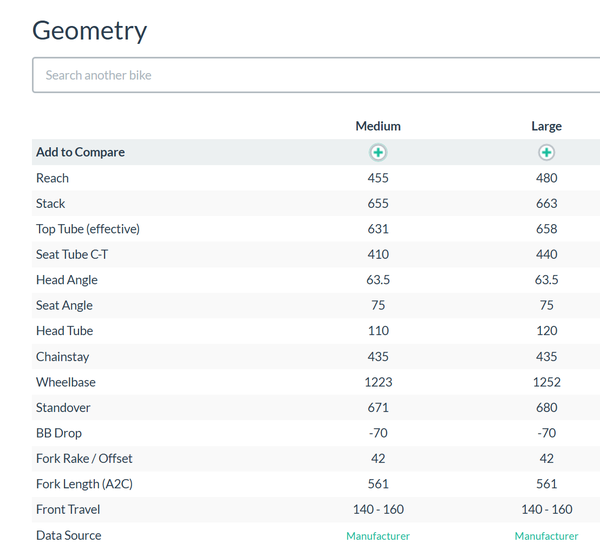Select the Medium column header
Image resolution: width=600 pixels, height=556 pixels.
[x=378, y=126]
